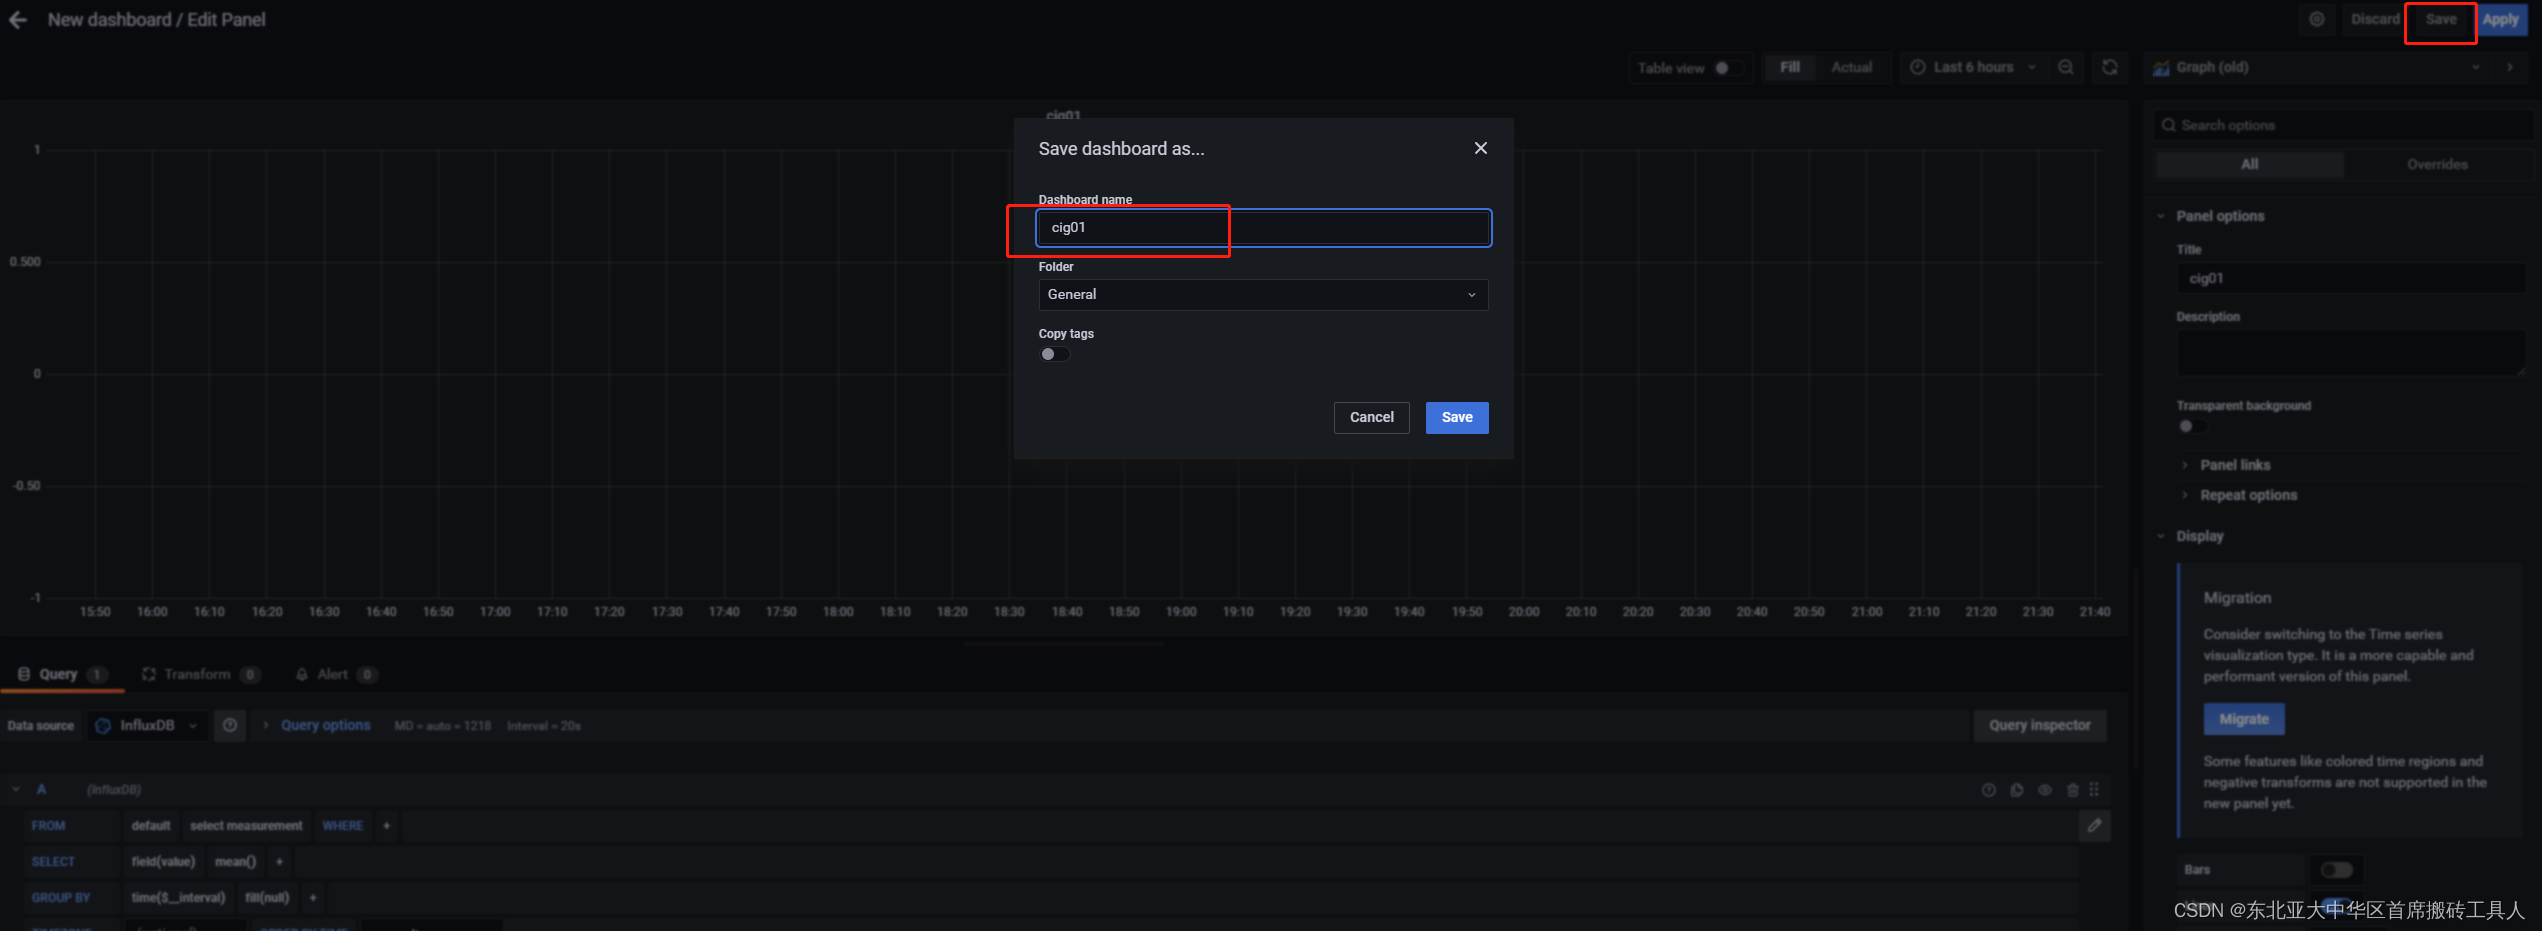Select the Fill view mode
Screen dimensions: 2542x931
(1790, 67)
